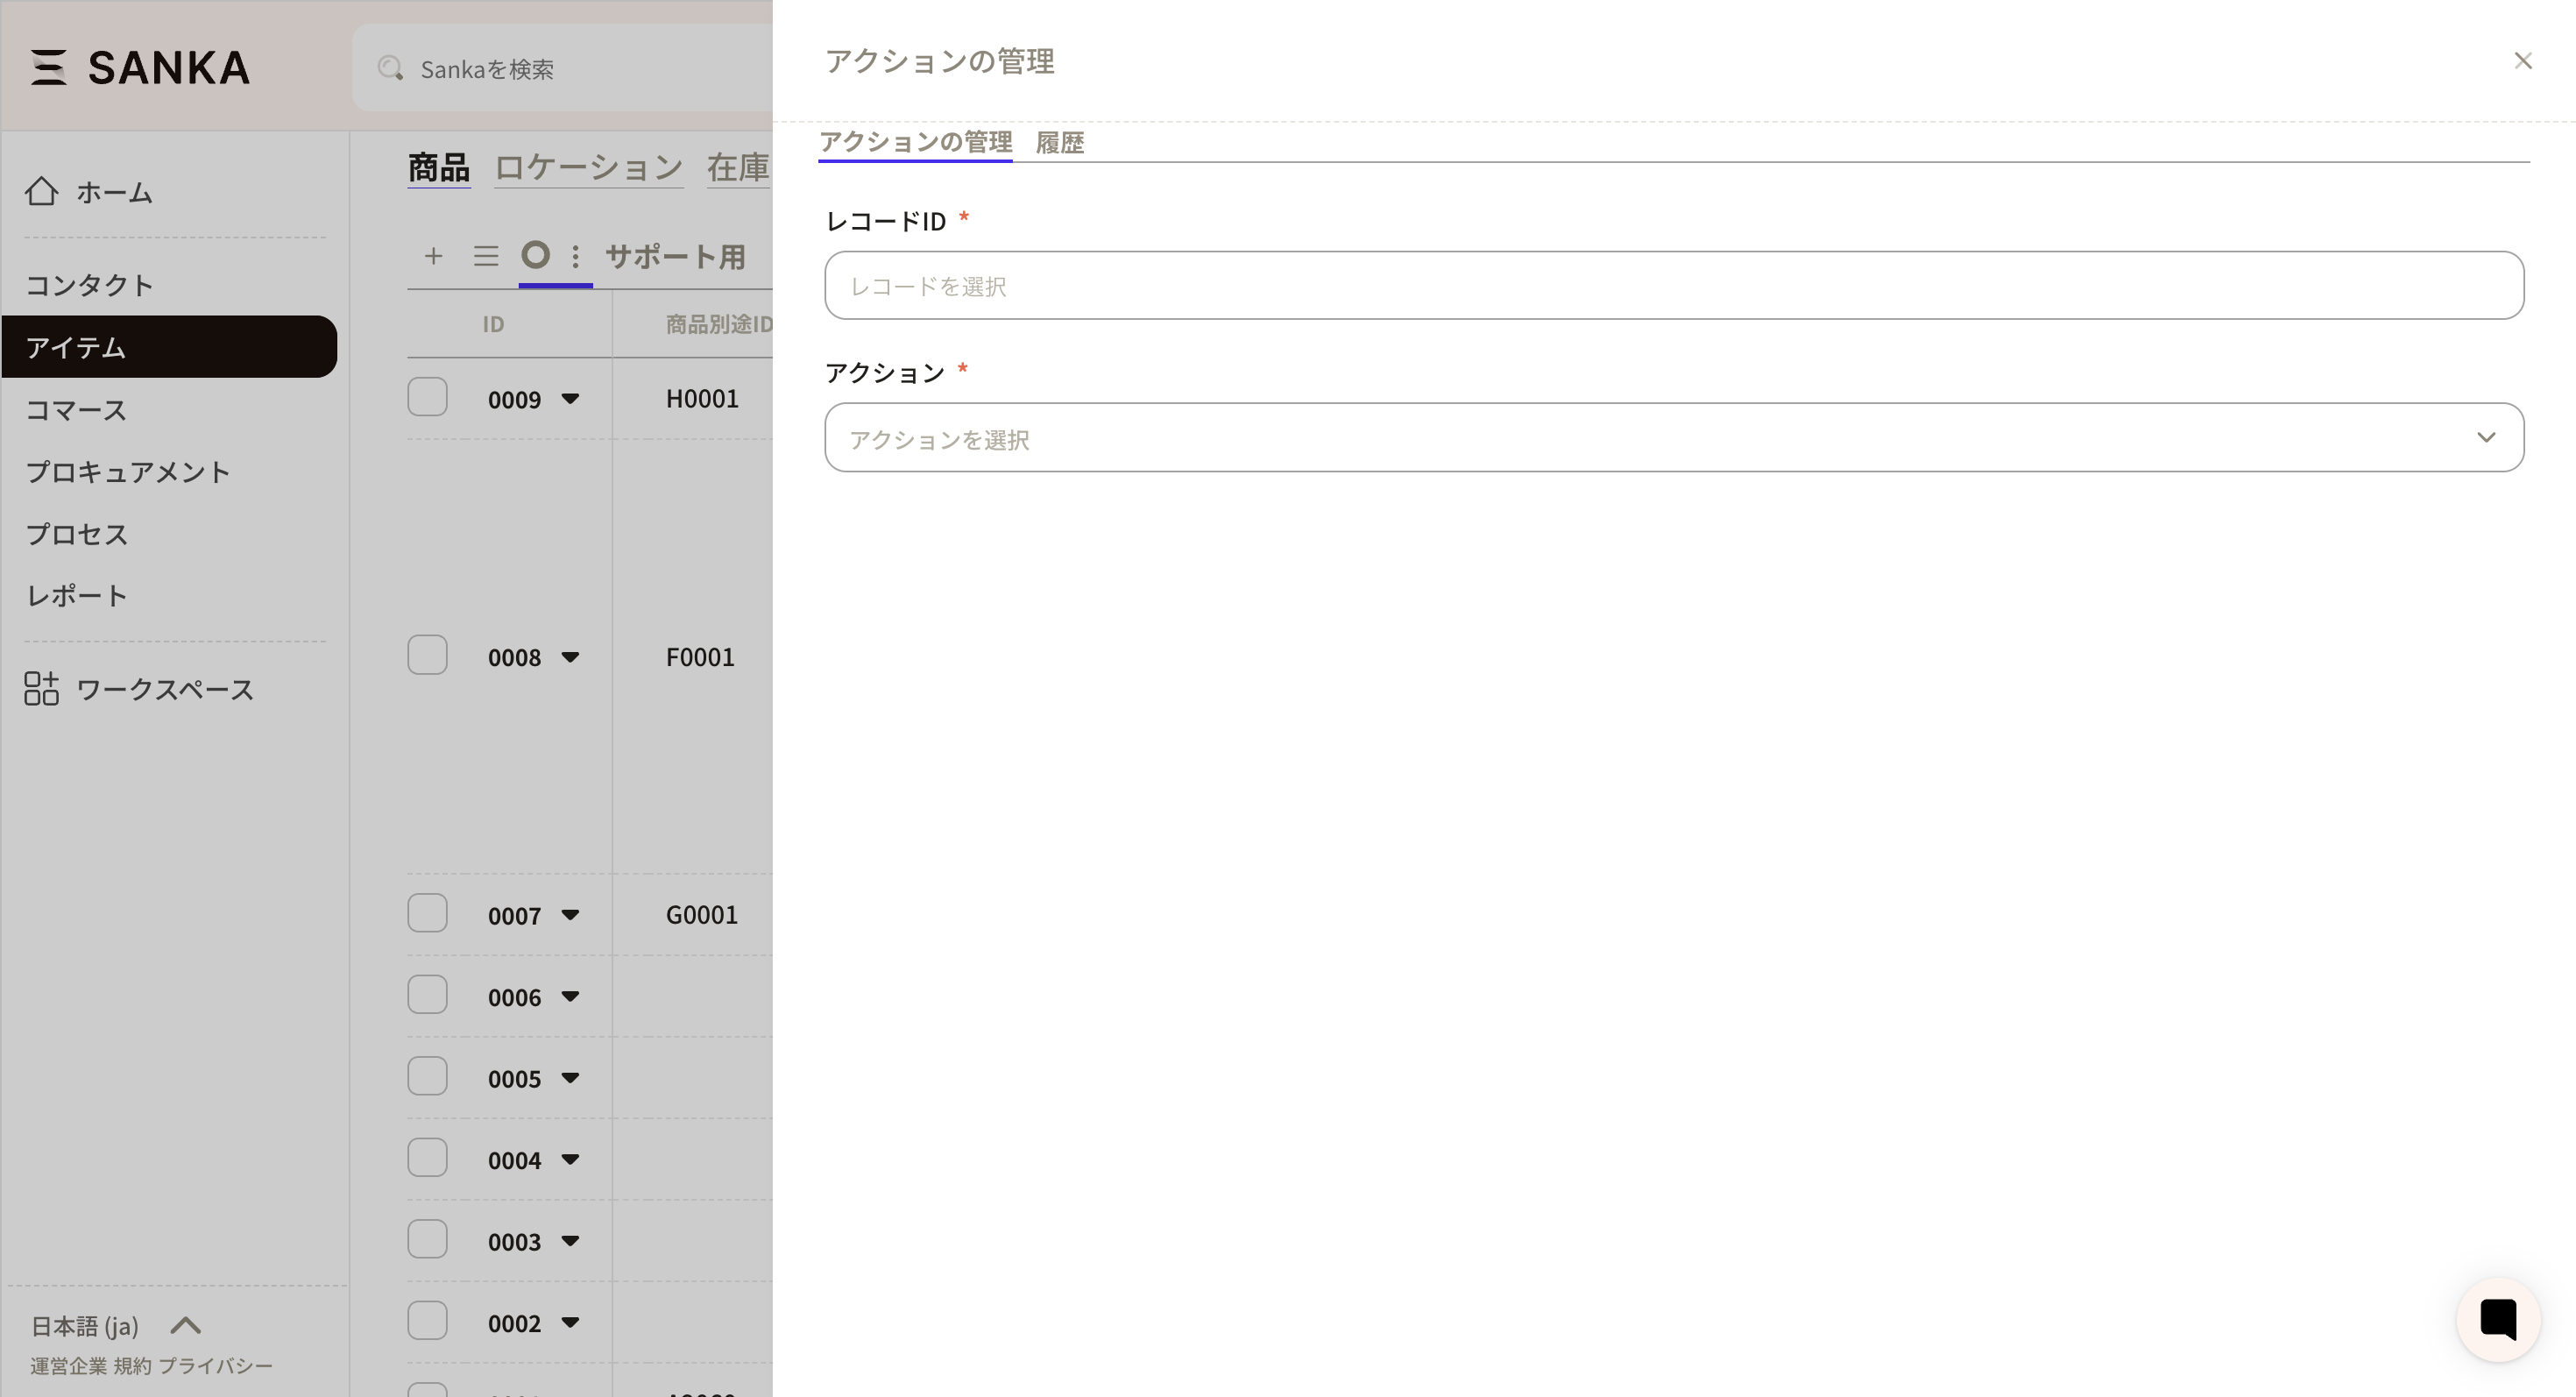Check the checkbox for row 0009
This screenshot has height=1397, width=2576.
(x=427, y=397)
